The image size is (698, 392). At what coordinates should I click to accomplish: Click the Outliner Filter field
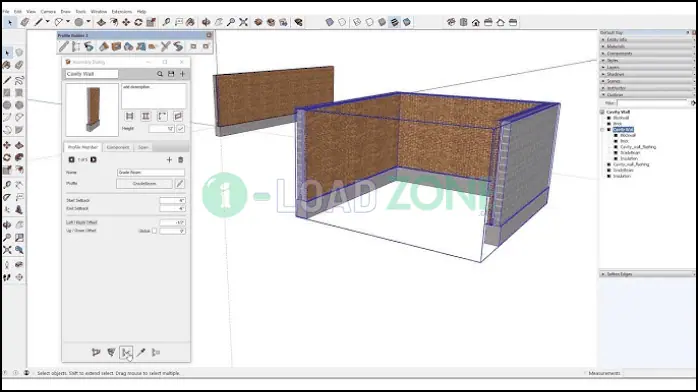point(653,103)
